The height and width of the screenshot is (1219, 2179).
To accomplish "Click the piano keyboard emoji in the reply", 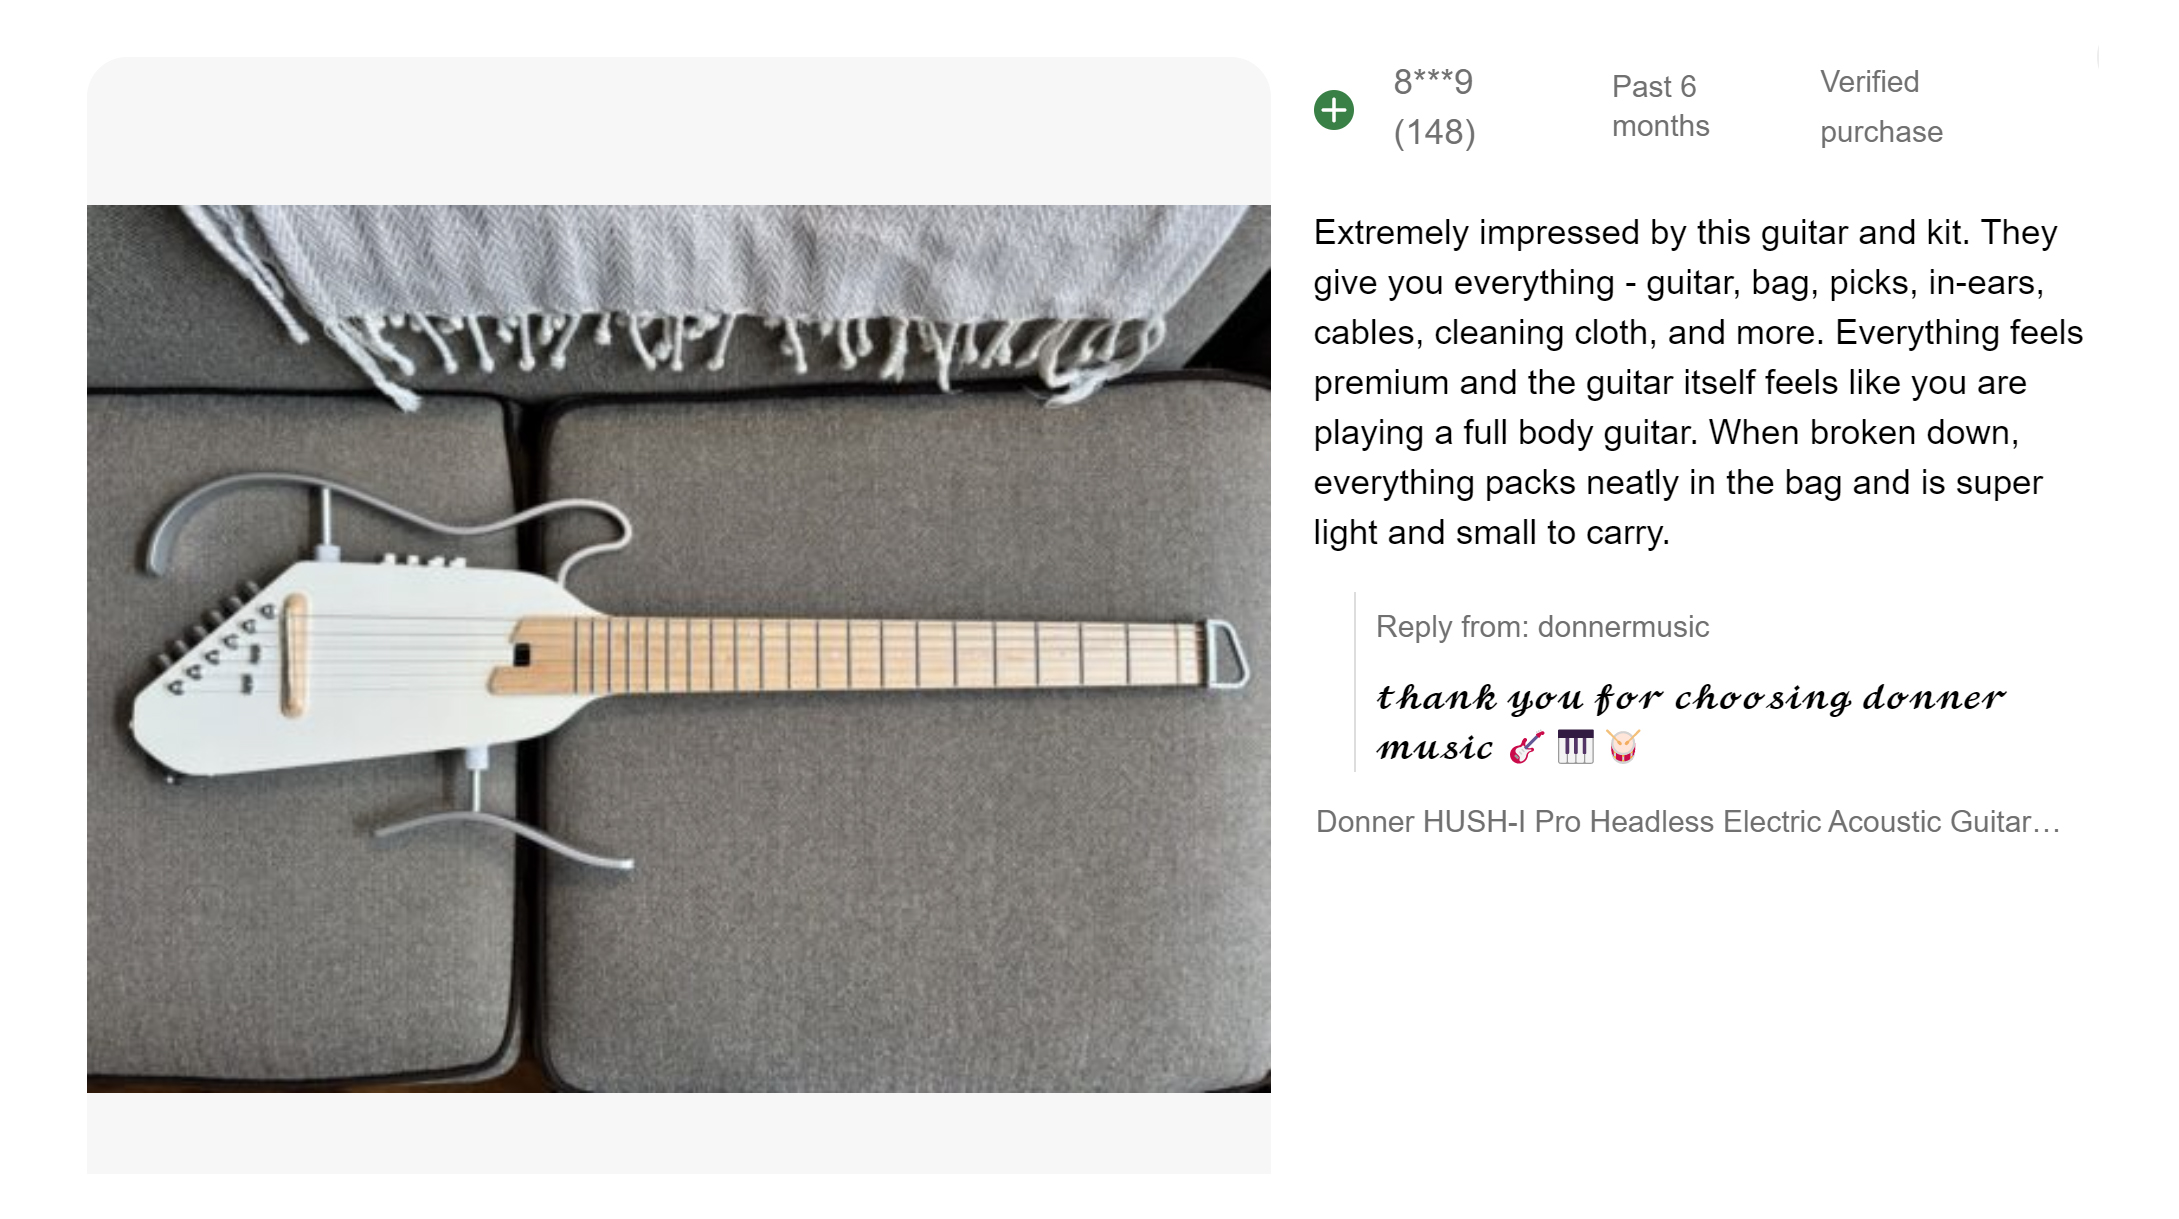I will pyautogui.click(x=1575, y=747).
